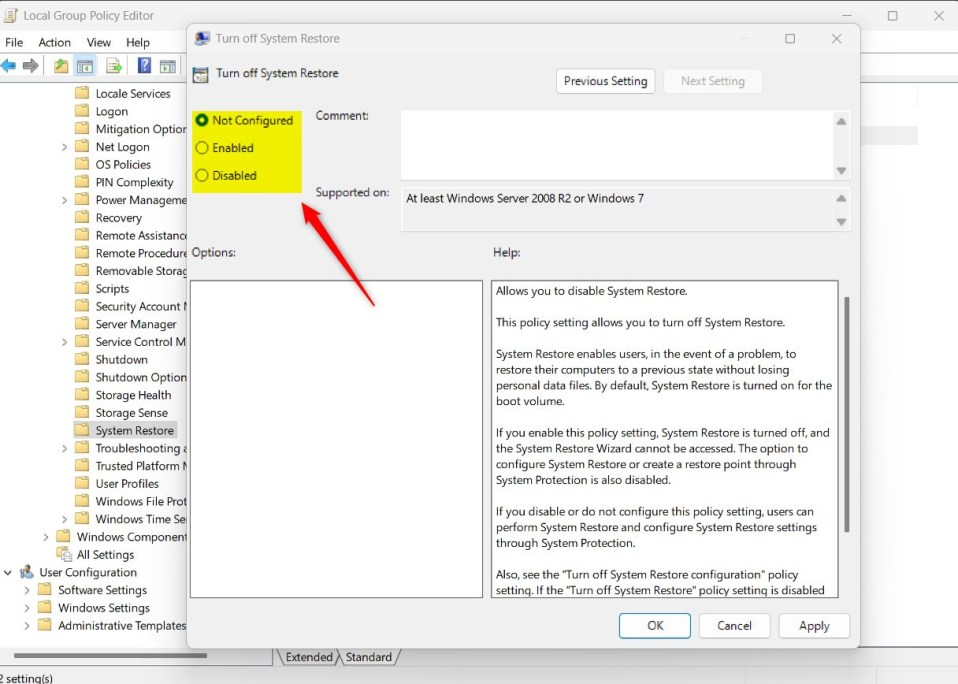Image resolution: width=958 pixels, height=684 pixels.
Task: Click the dialog title bar policy icon
Action: coord(202,38)
